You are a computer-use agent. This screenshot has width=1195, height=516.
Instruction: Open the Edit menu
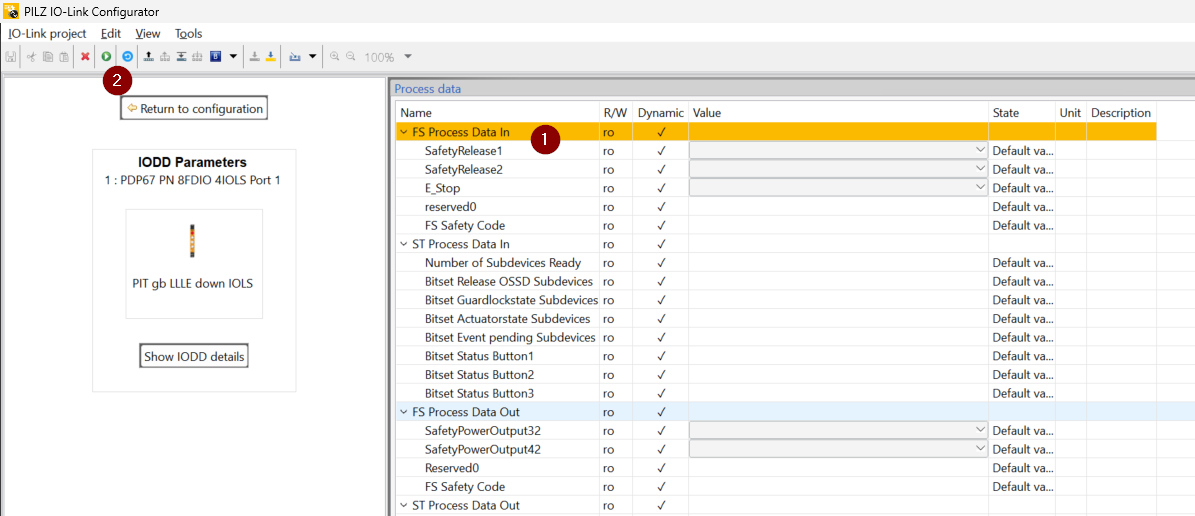111,34
